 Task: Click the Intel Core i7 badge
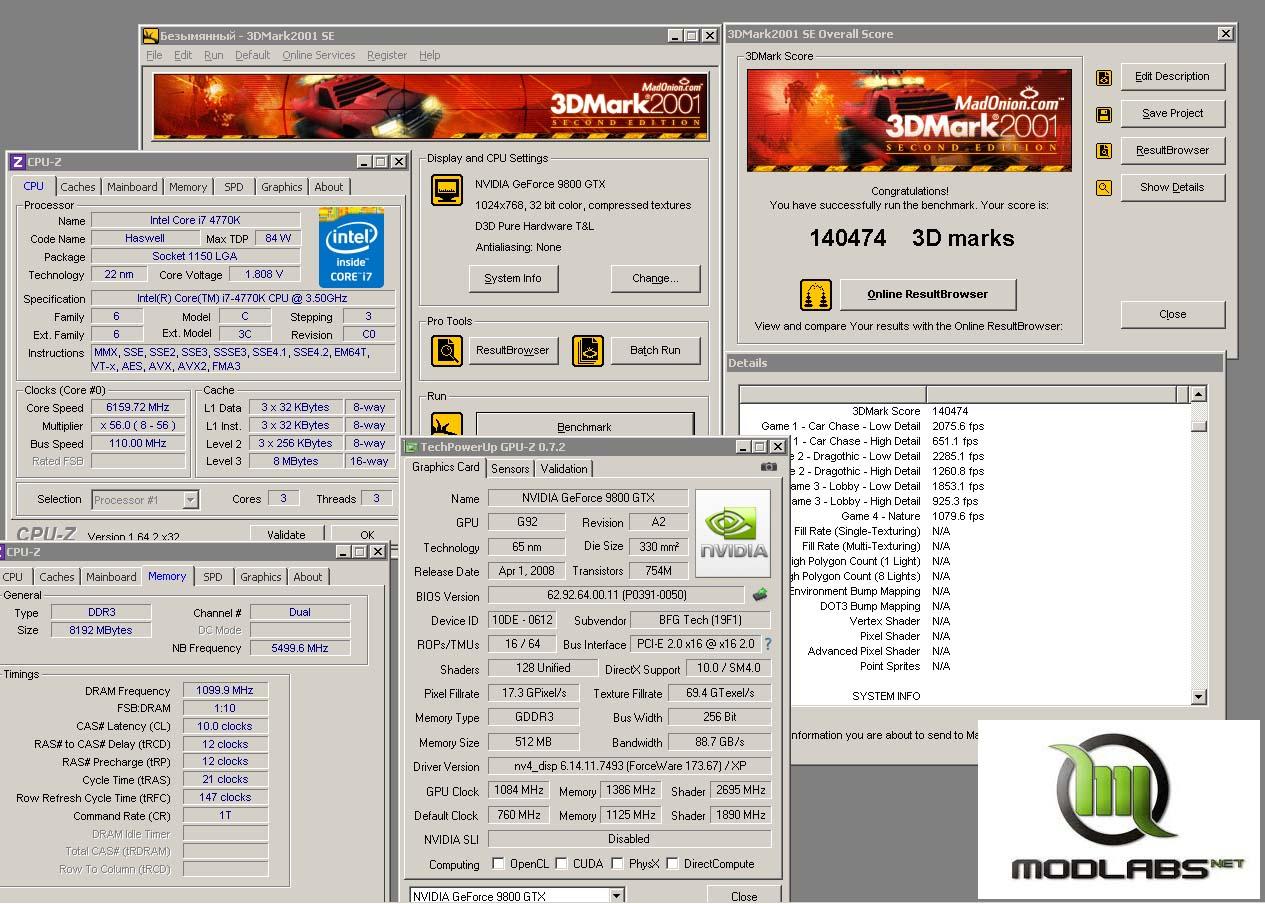(351, 247)
